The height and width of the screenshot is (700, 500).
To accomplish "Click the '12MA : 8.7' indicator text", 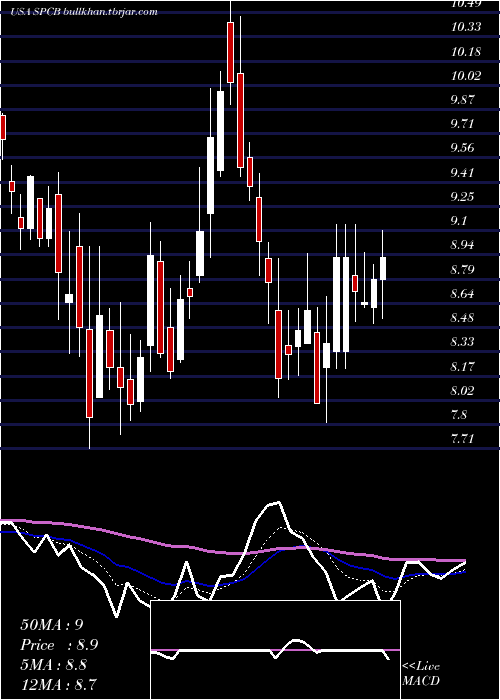I will 59,684.
